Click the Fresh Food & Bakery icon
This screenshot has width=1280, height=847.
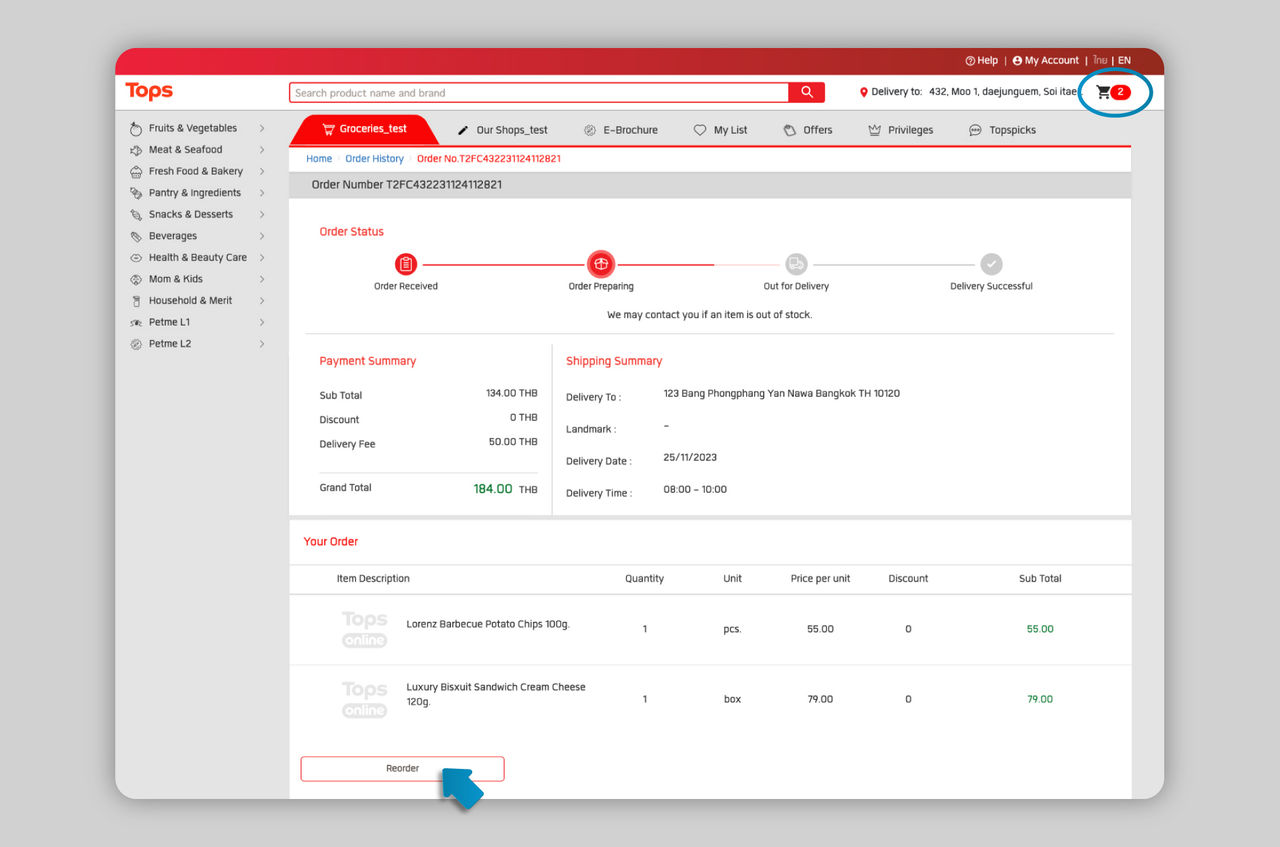click(x=137, y=171)
